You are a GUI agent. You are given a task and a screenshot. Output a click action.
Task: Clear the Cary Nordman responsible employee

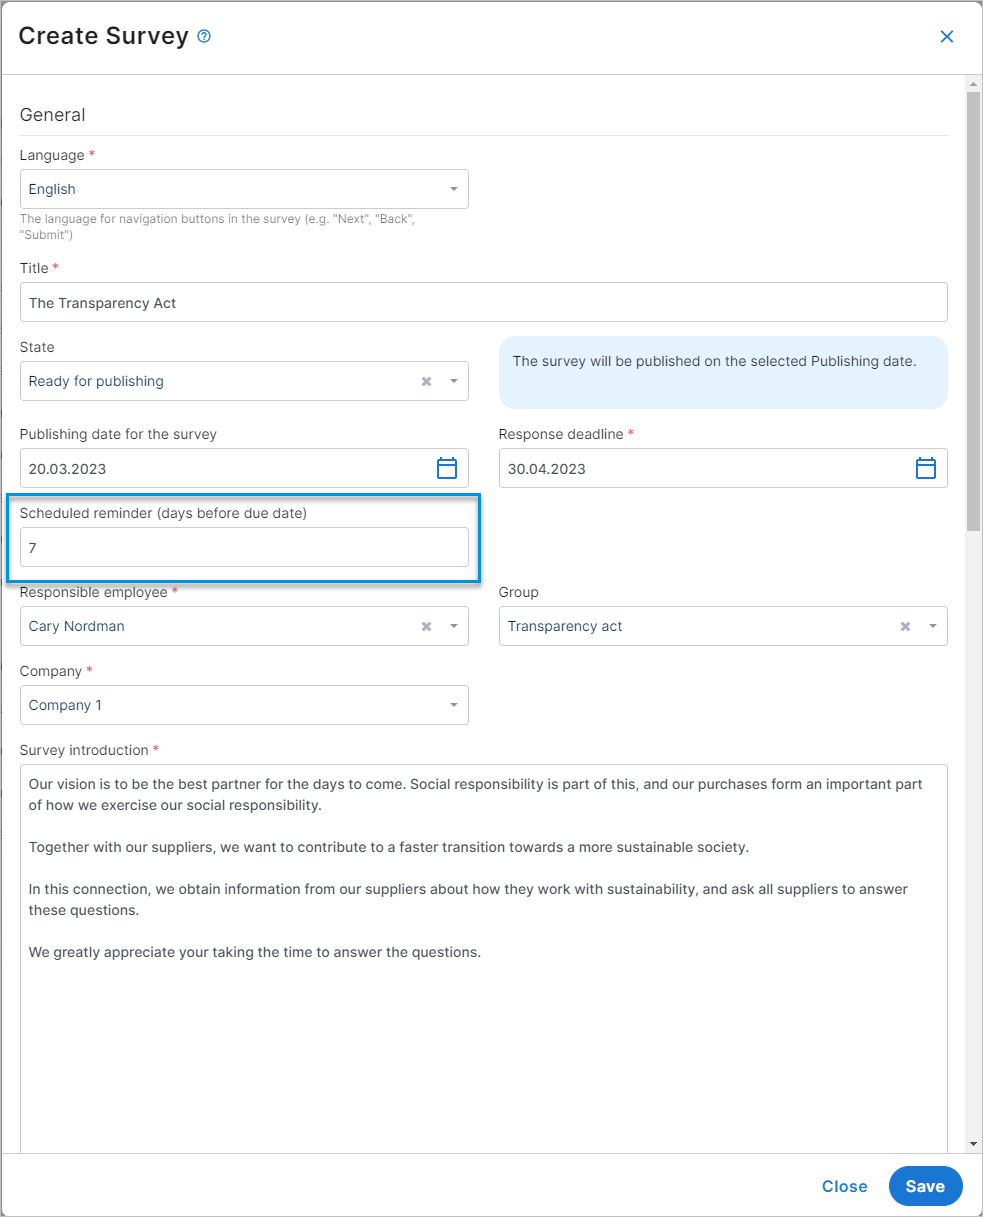coord(426,626)
